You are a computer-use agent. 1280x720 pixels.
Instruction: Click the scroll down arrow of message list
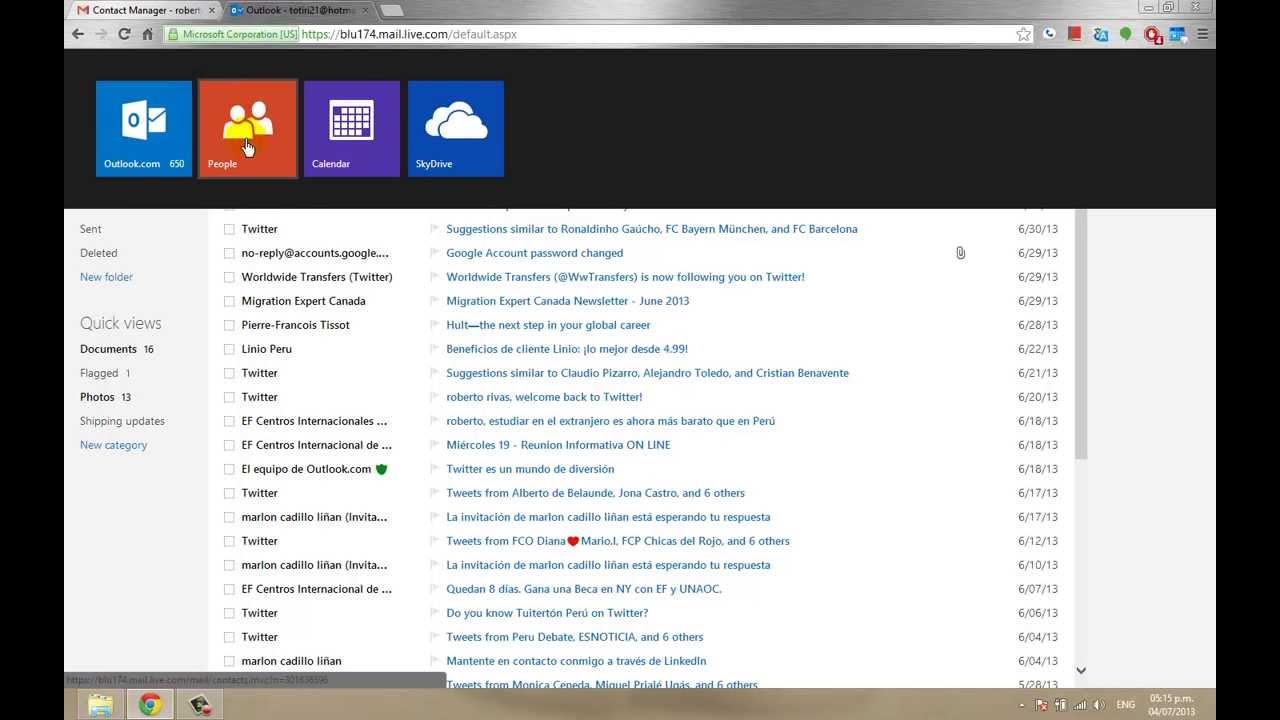pos(1081,671)
